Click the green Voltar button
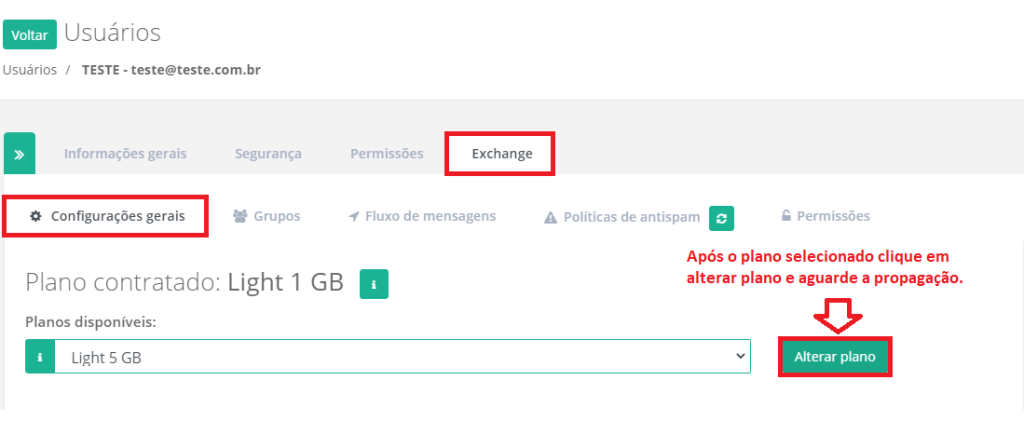 [29, 35]
